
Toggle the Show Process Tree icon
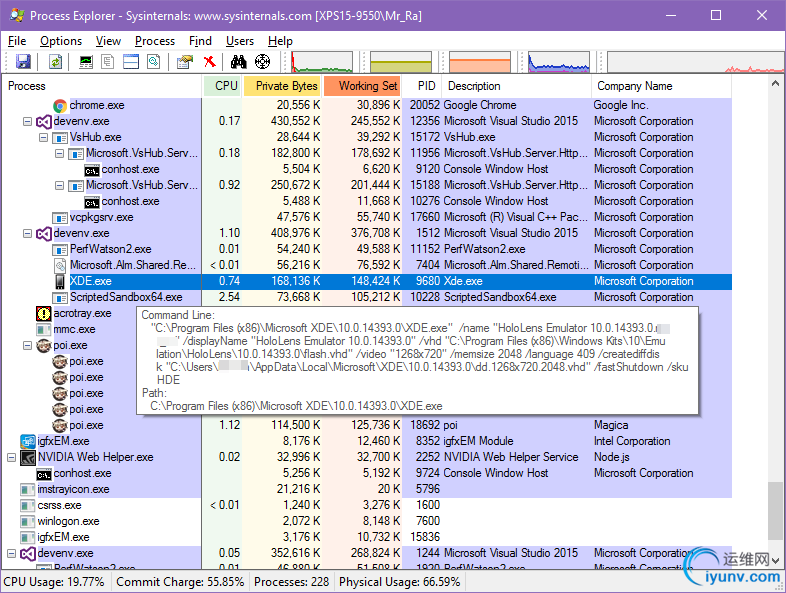pyautogui.click(x=108, y=62)
